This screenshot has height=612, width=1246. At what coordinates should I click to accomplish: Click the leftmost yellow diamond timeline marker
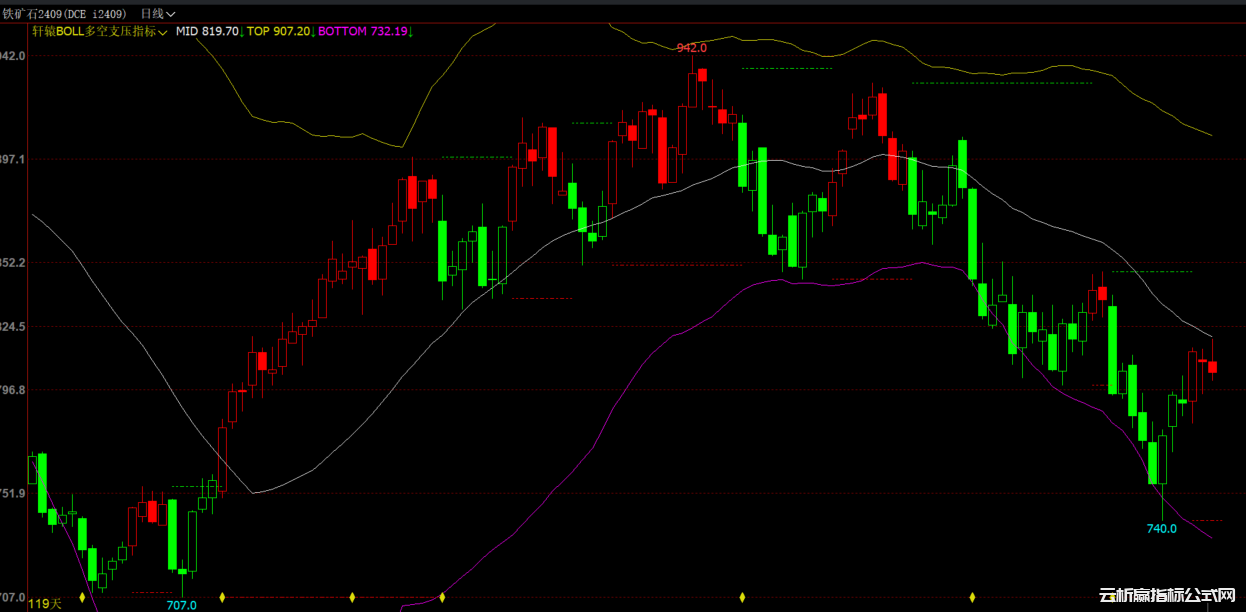[82, 597]
